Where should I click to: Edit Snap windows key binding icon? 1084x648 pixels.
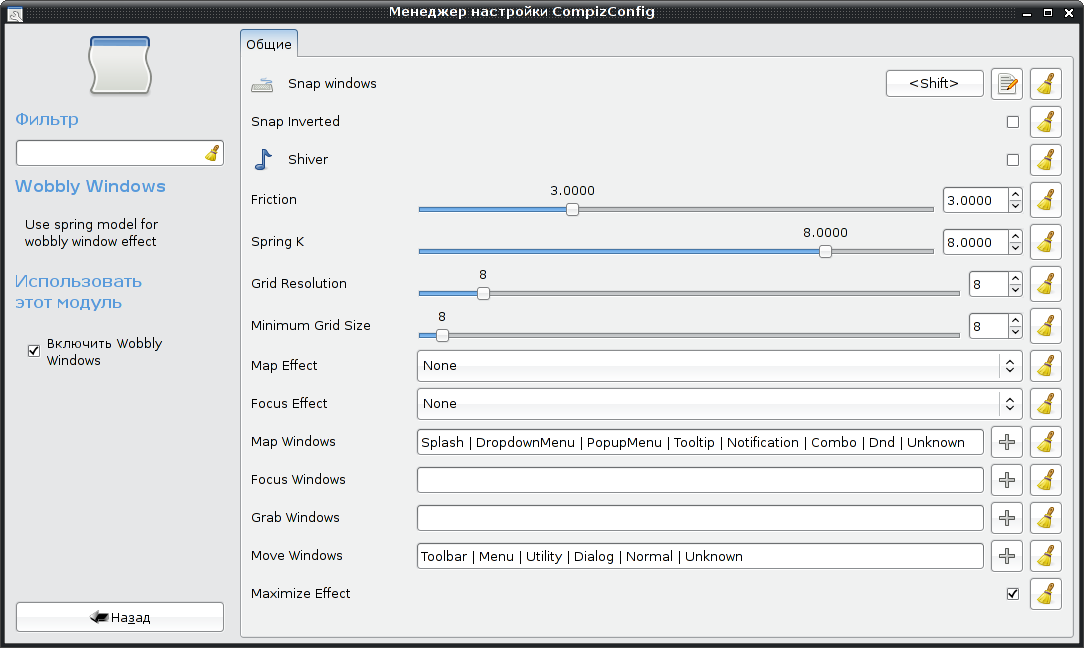pyautogui.click(x=1007, y=84)
